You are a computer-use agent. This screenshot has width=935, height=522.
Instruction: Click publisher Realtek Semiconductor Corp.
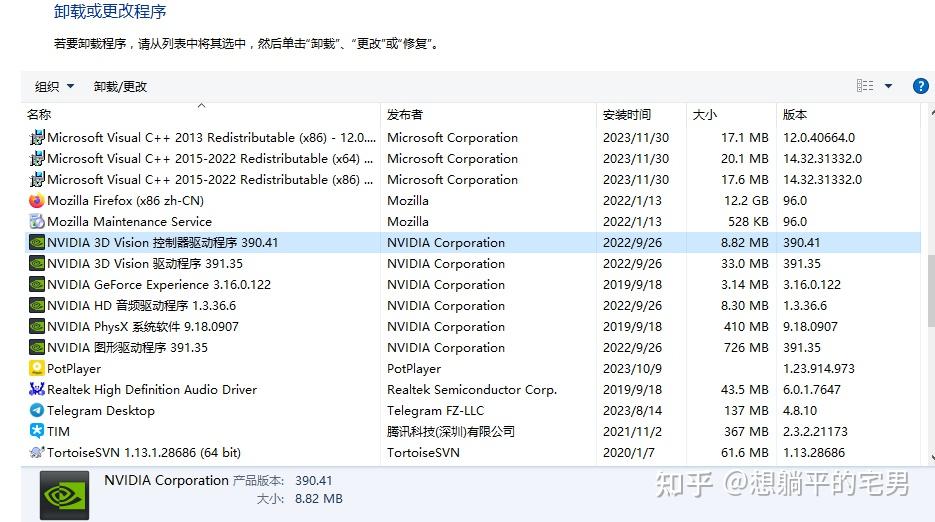pyautogui.click(x=472, y=390)
